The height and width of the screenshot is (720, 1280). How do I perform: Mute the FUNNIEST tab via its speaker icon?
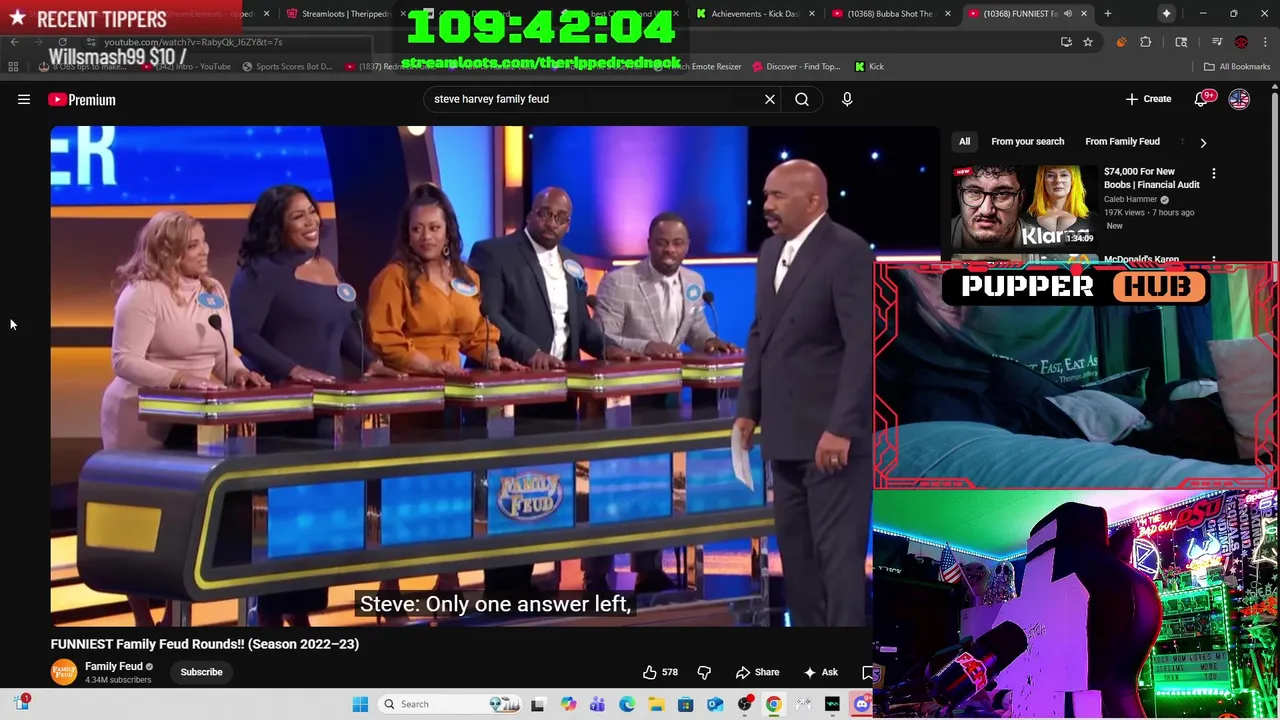[x=1068, y=14]
